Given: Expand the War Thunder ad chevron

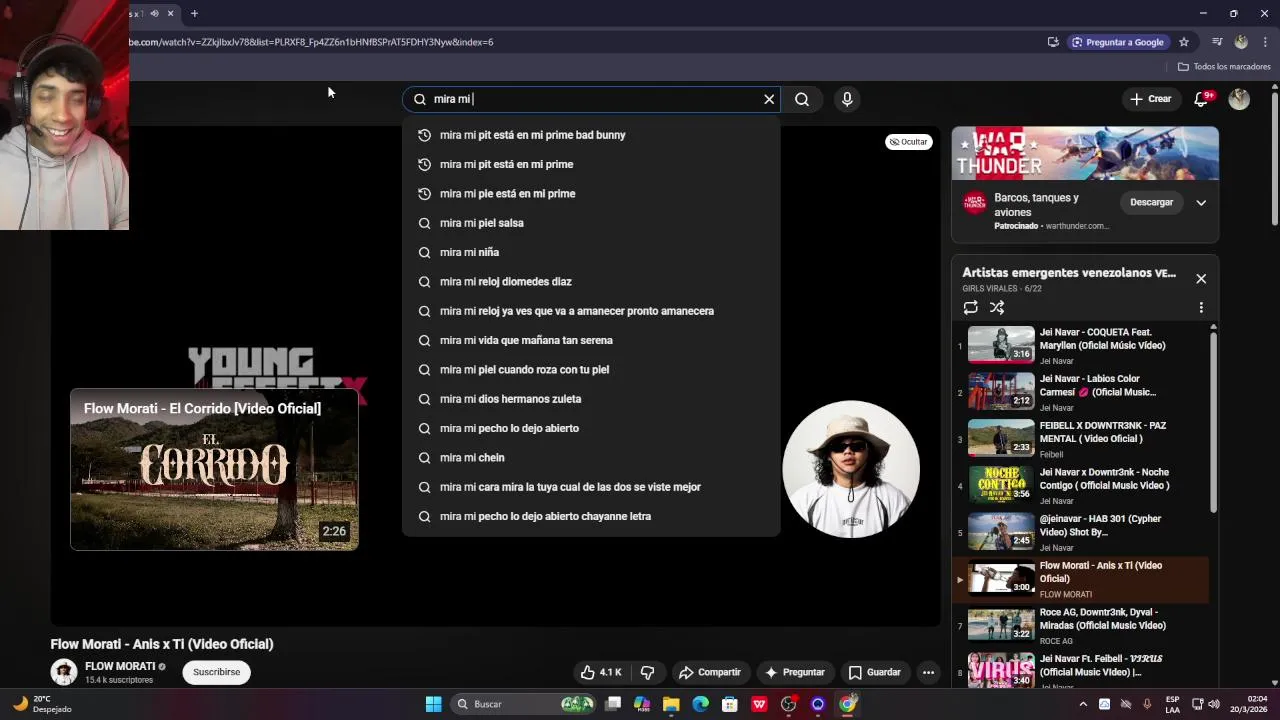Looking at the screenshot, I should (x=1201, y=202).
